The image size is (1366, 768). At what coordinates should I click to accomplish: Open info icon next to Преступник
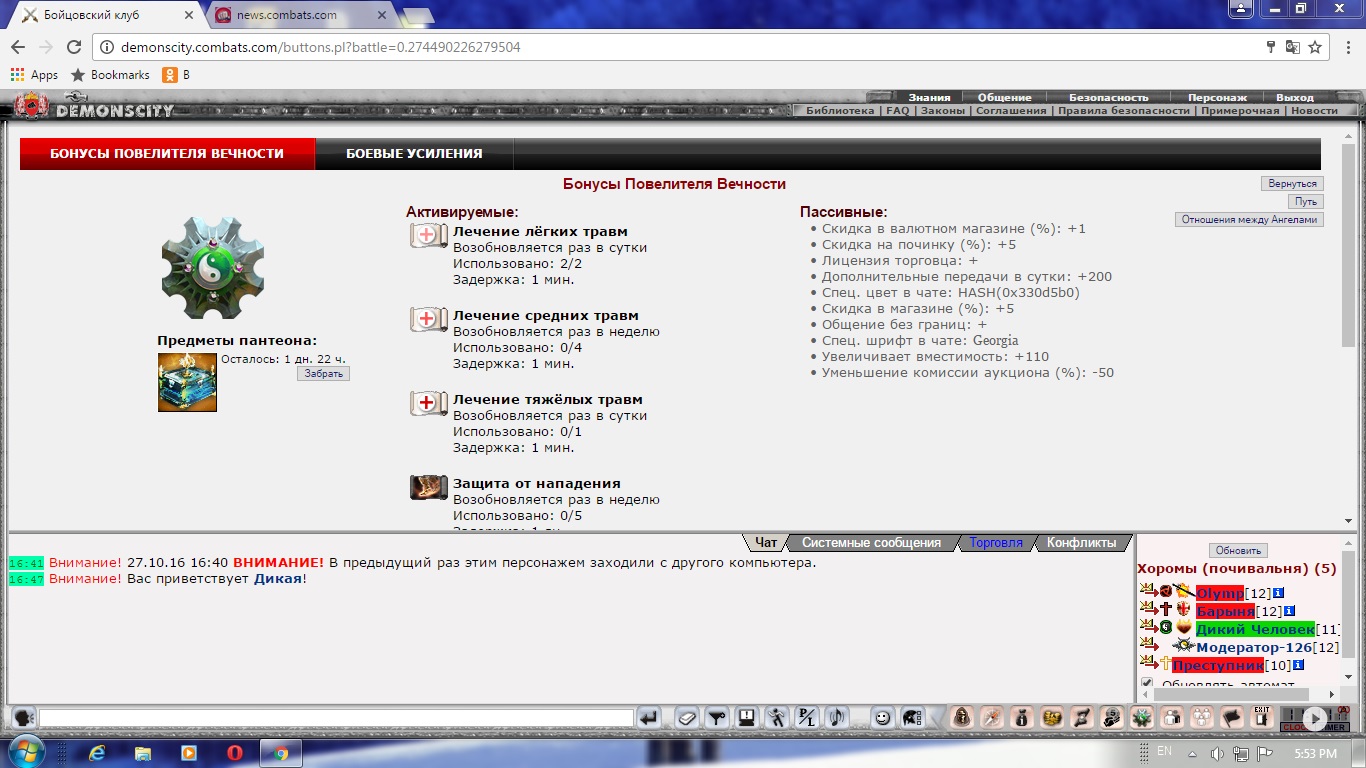point(1298,665)
